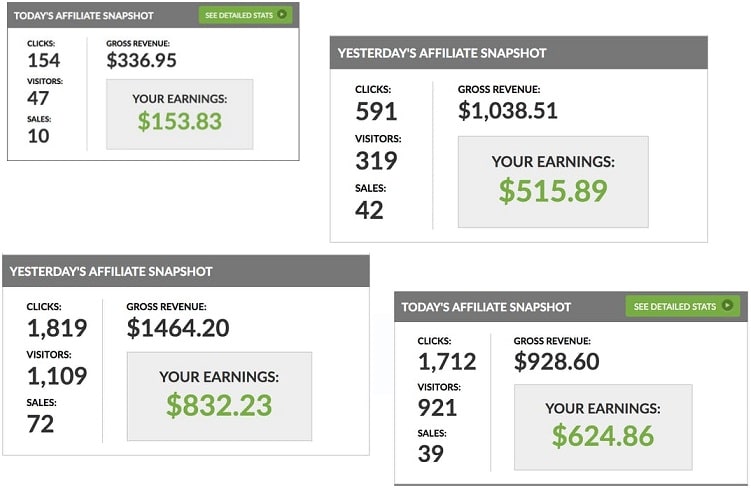Click the $1,038.51 gross revenue value
This screenshot has height=488, width=751.
point(508,110)
